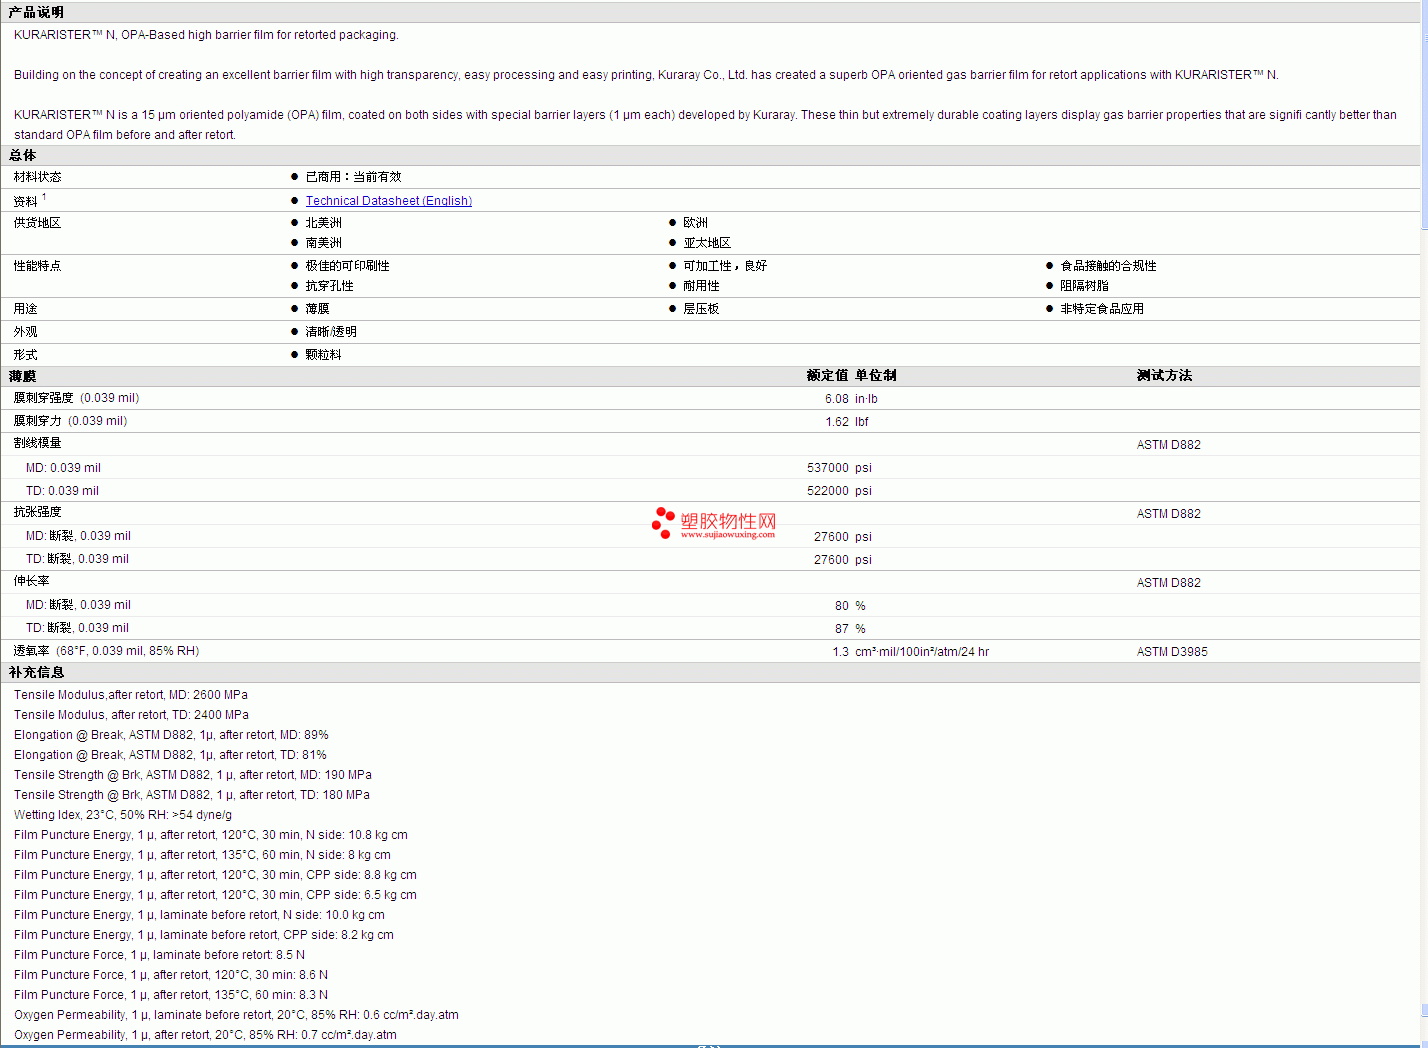The image size is (1428, 1048).
Task: Click the appearance value "清晰/透明"
Action: (x=331, y=332)
